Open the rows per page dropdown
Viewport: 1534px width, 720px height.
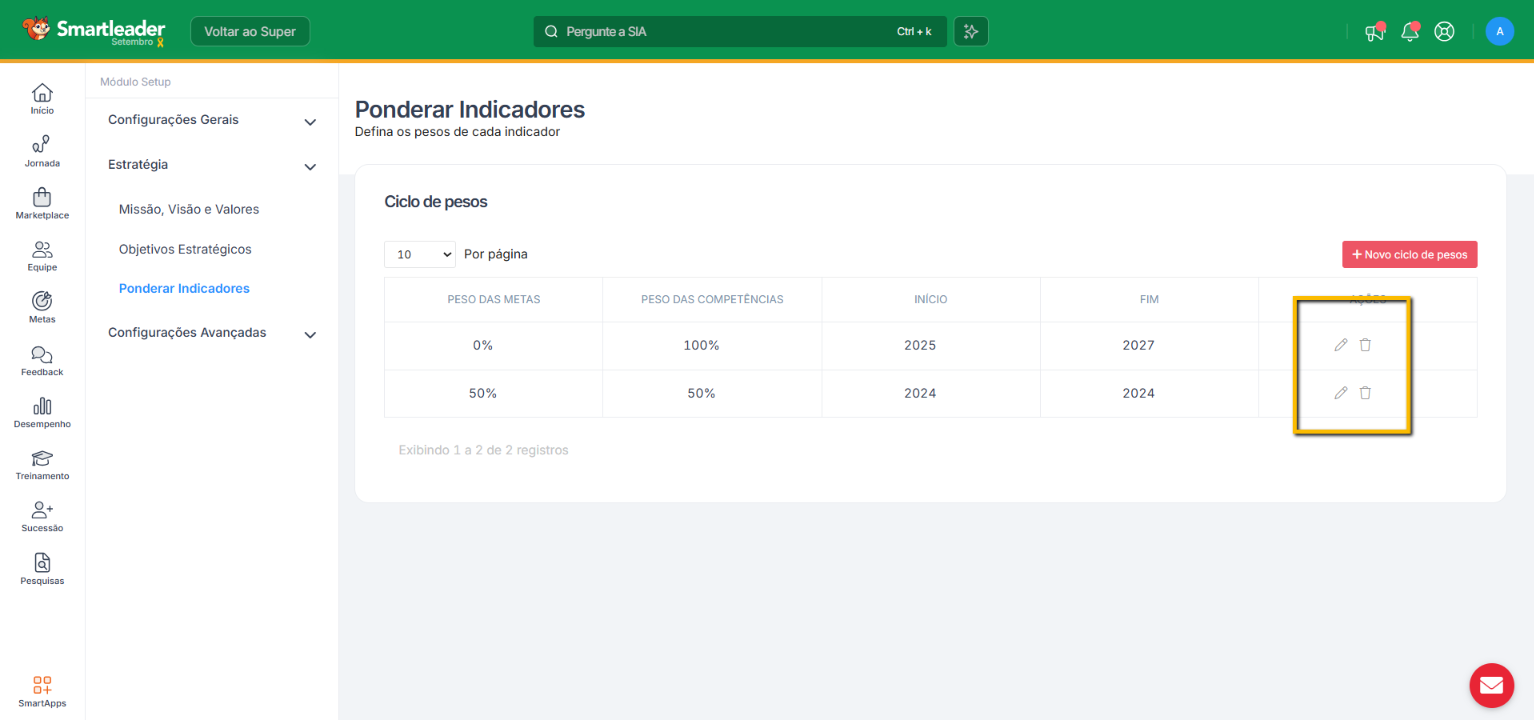[419, 254]
